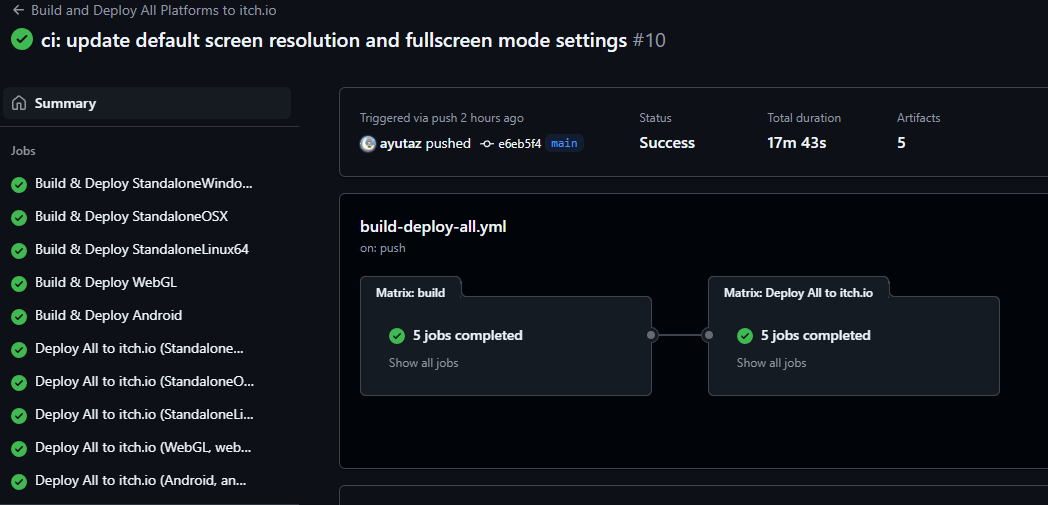The width and height of the screenshot is (1048, 505).
Task: Click the Artifacts count 5
Action: pyautogui.click(x=901, y=143)
